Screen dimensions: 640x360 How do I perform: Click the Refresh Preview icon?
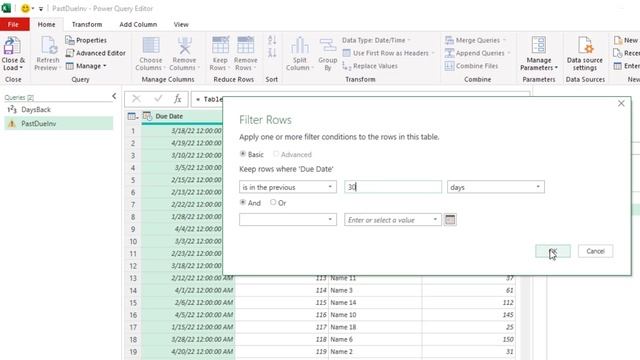pyautogui.click(x=48, y=46)
